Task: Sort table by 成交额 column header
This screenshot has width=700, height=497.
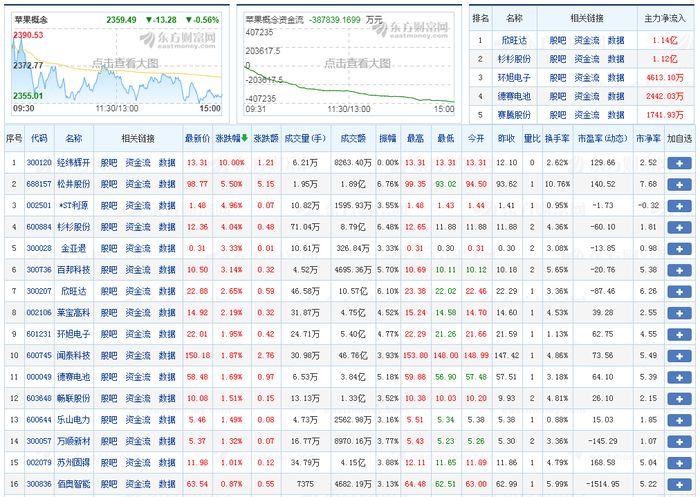Action: pos(353,138)
